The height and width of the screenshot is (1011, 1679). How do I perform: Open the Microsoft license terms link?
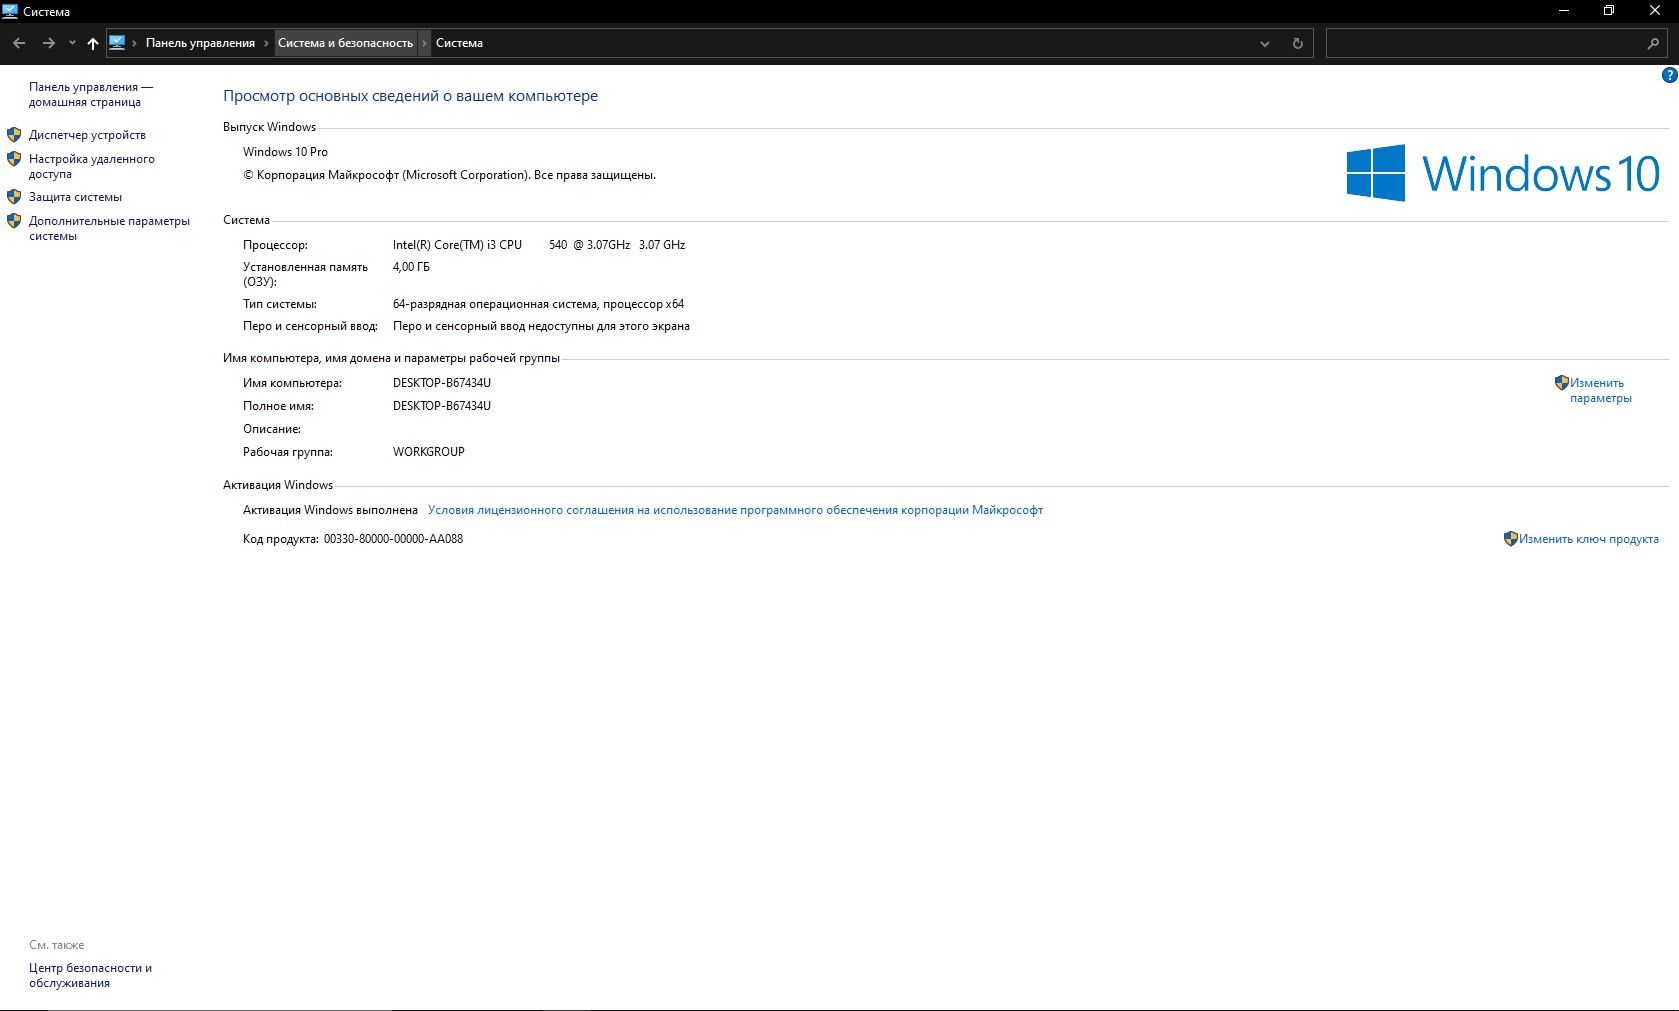735,510
